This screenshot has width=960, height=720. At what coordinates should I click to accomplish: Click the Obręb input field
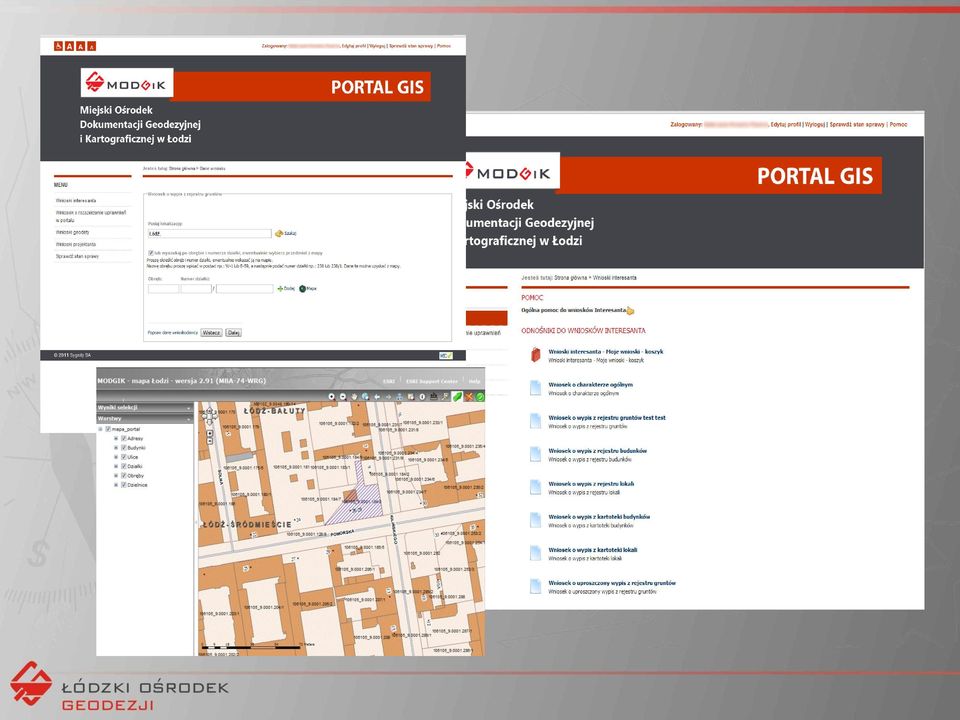pos(163,288)
